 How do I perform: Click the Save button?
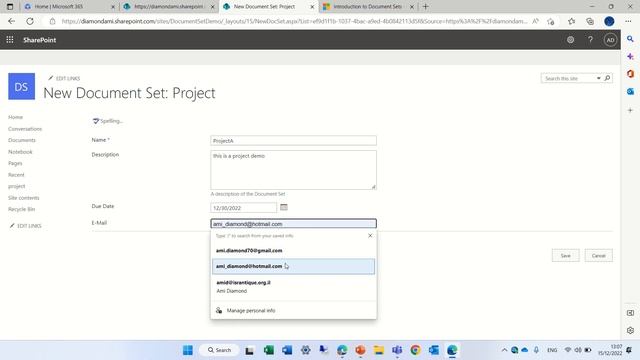pos(565,256)
